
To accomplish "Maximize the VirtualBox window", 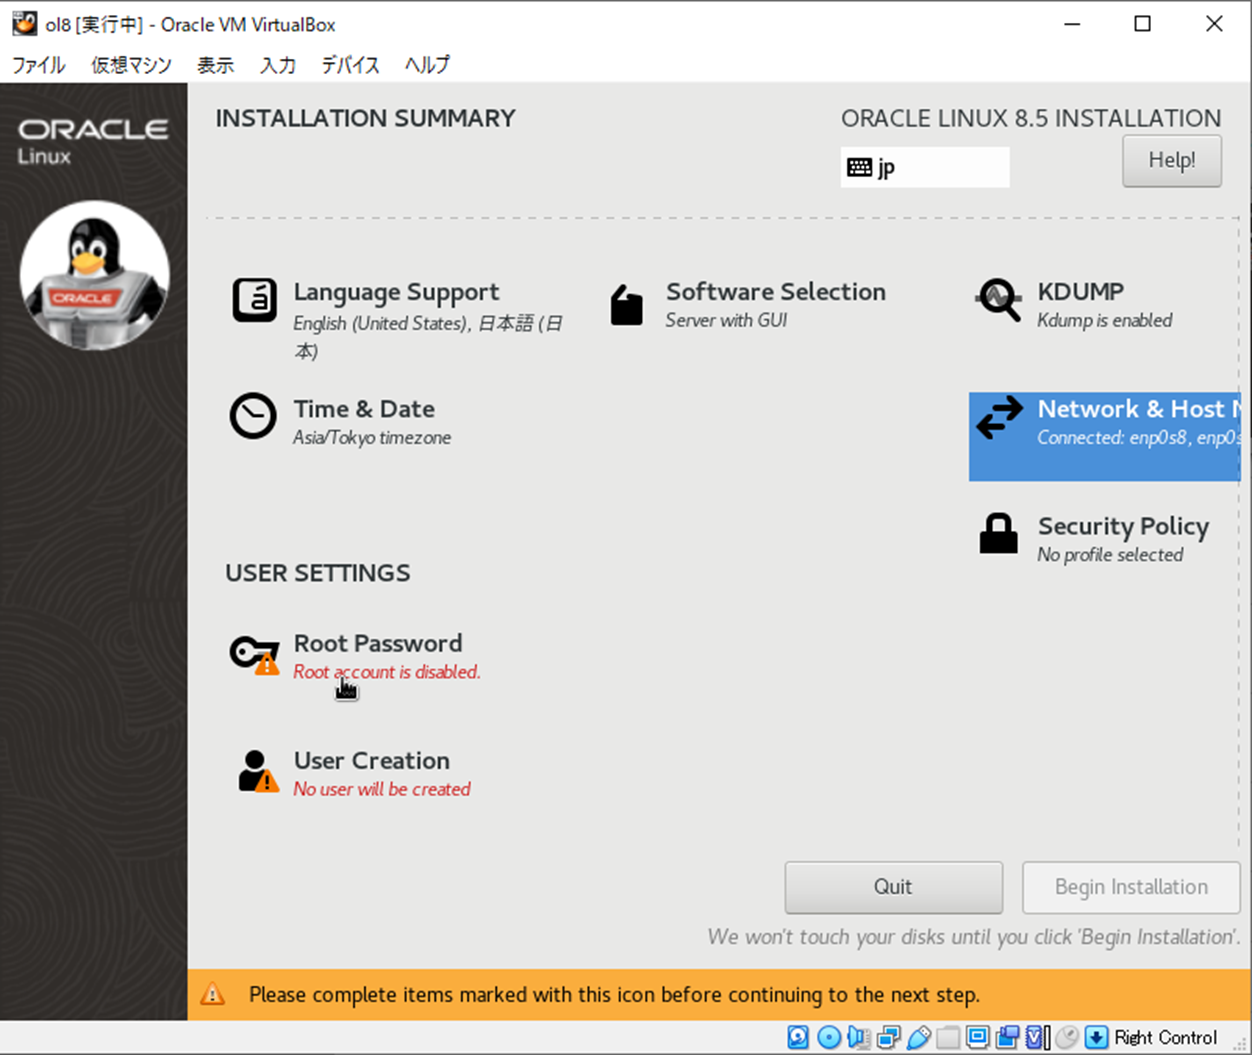I will point(1142,24).
